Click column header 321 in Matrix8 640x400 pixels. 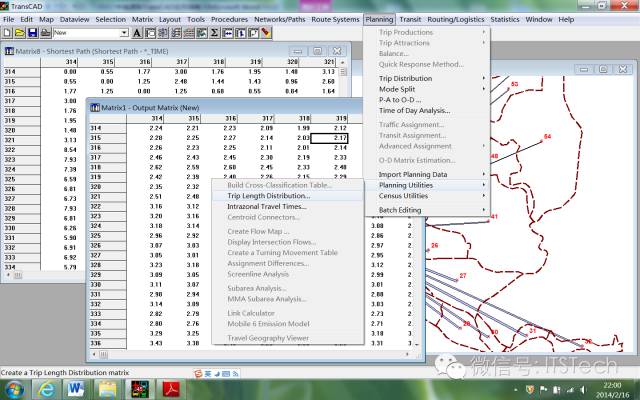[318, 62]
